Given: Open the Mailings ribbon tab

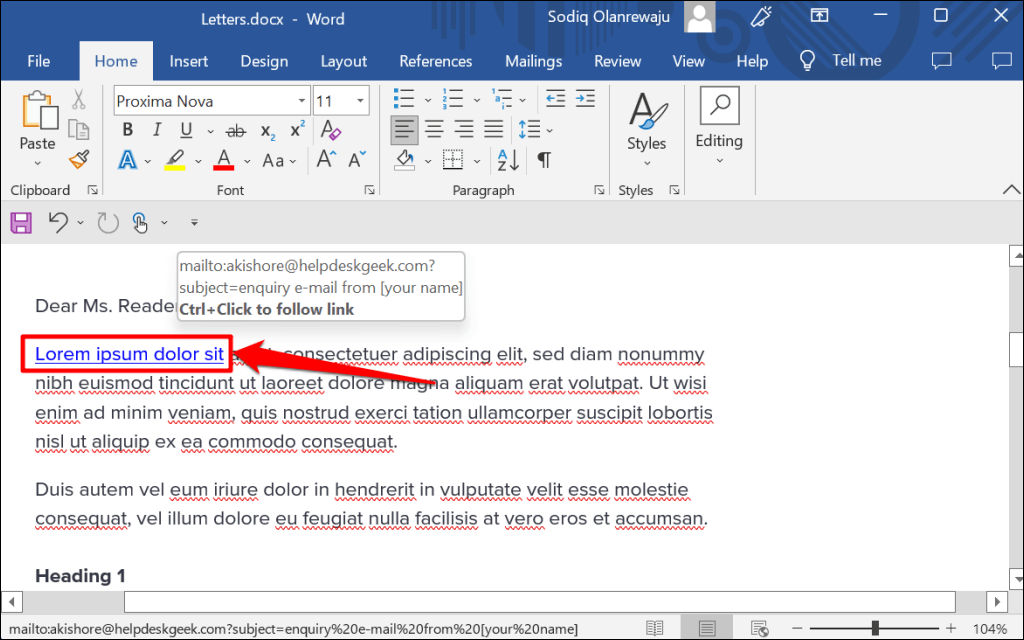Looking at the screenshot, I should pyautogui.click(x=533, y=61).
